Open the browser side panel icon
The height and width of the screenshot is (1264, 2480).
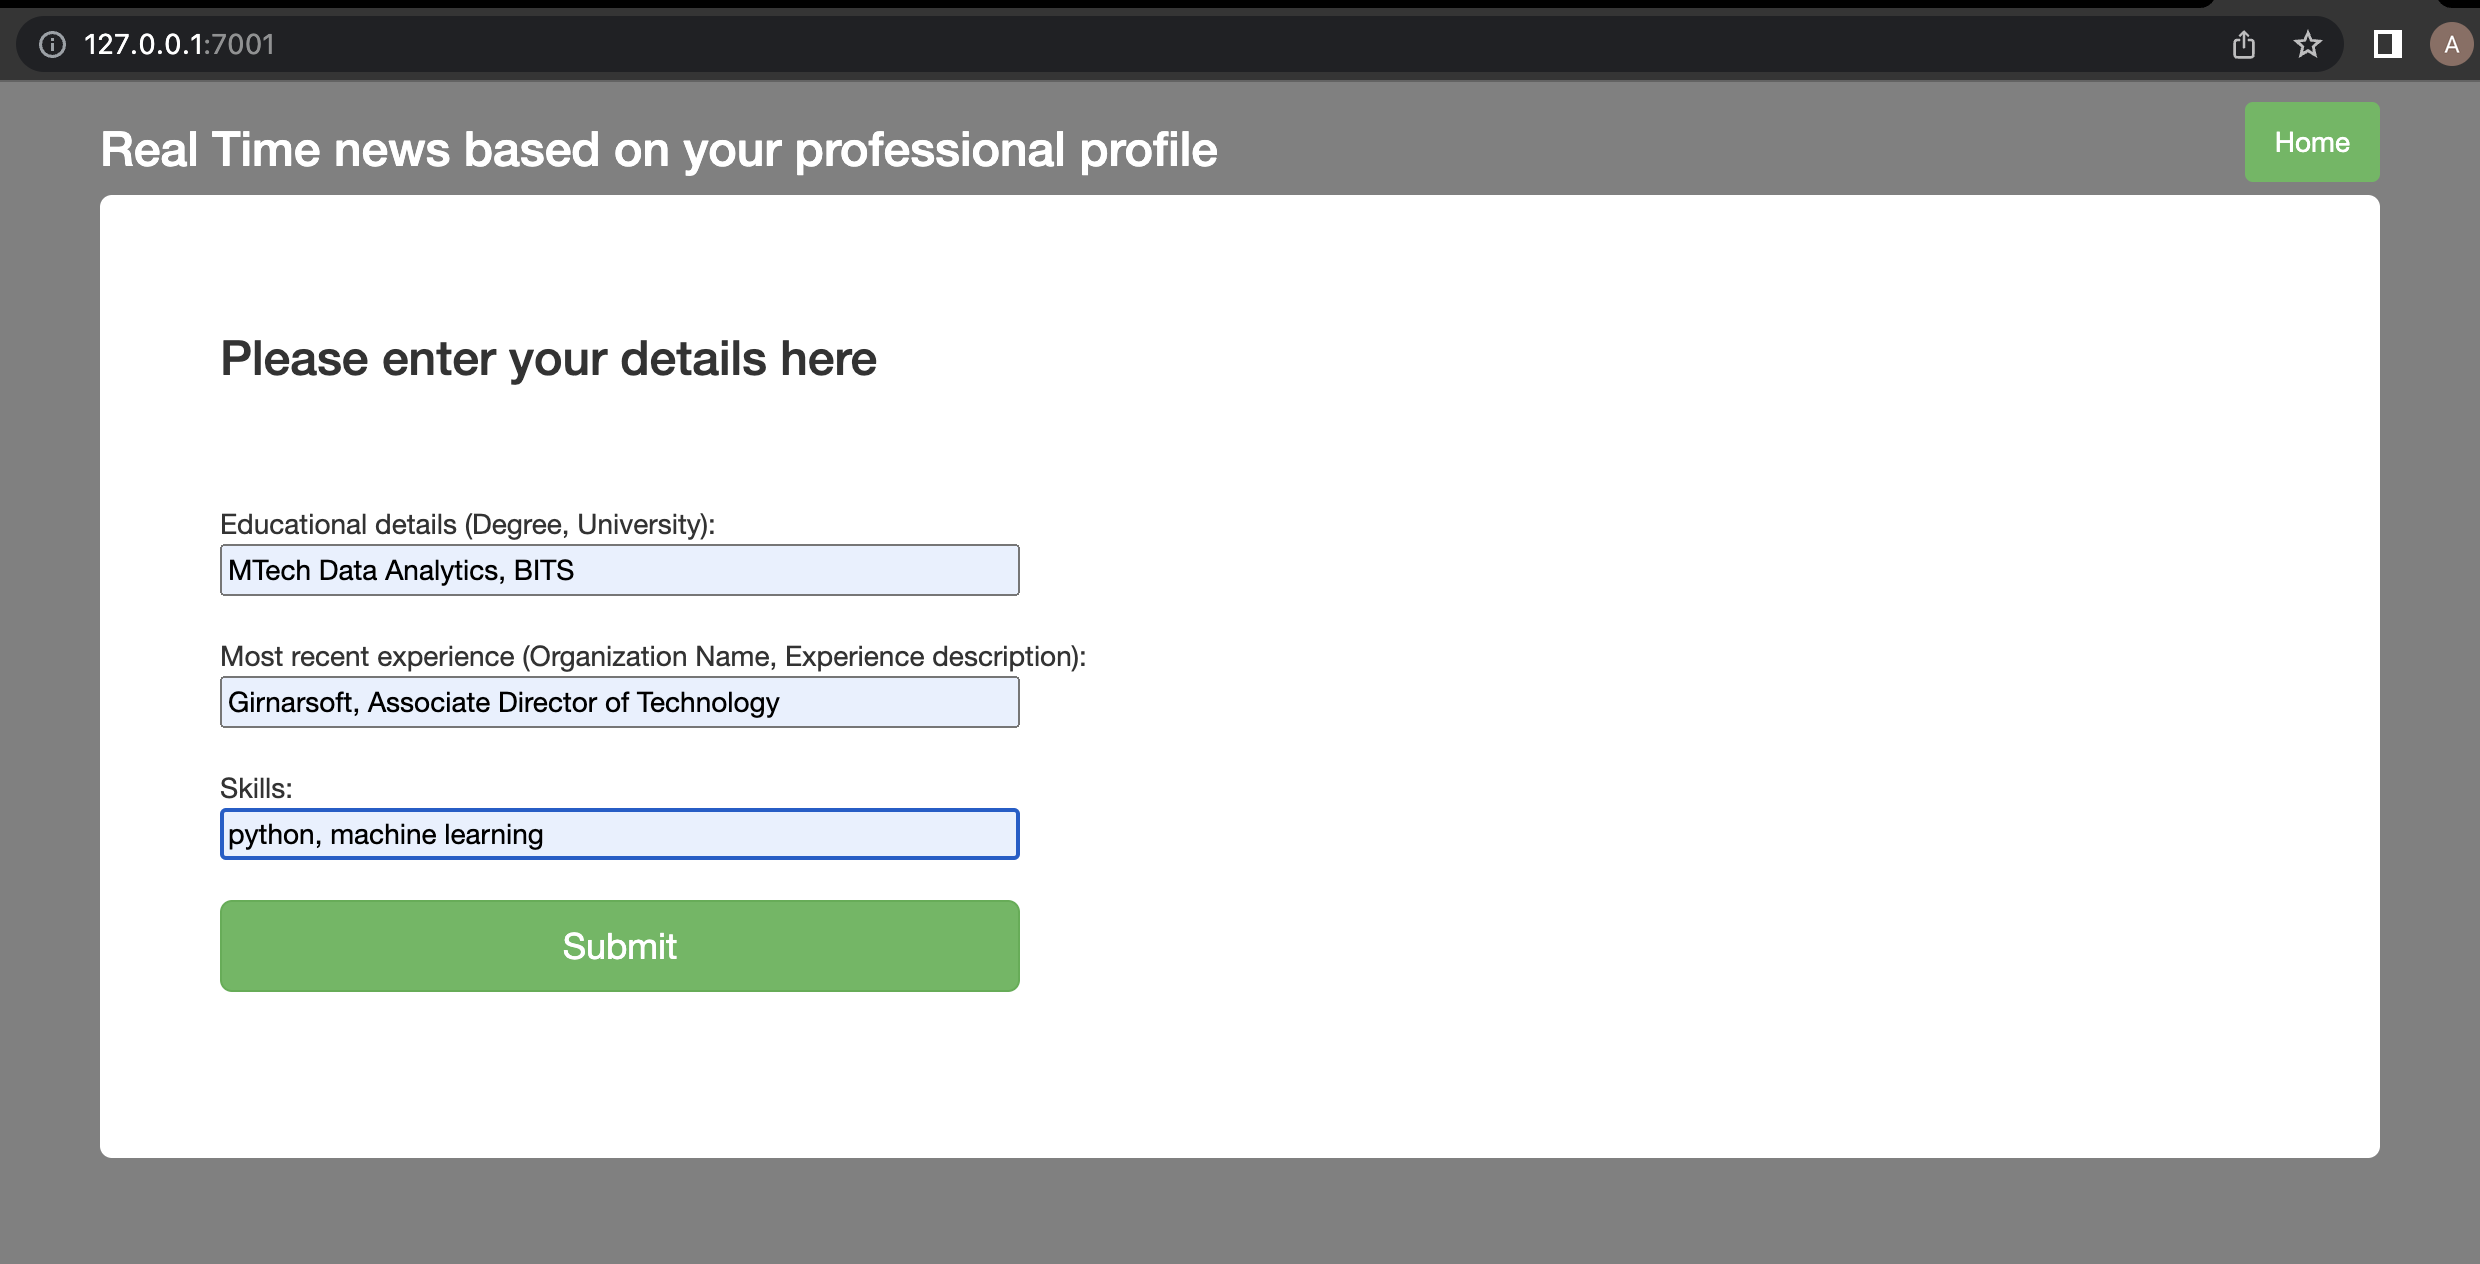coord(2387,44)
